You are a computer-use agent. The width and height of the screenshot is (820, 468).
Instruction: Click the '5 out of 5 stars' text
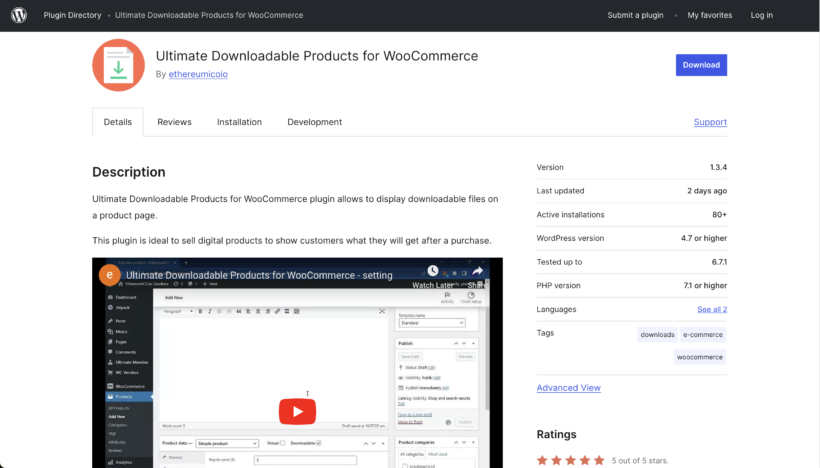(640, 461)
